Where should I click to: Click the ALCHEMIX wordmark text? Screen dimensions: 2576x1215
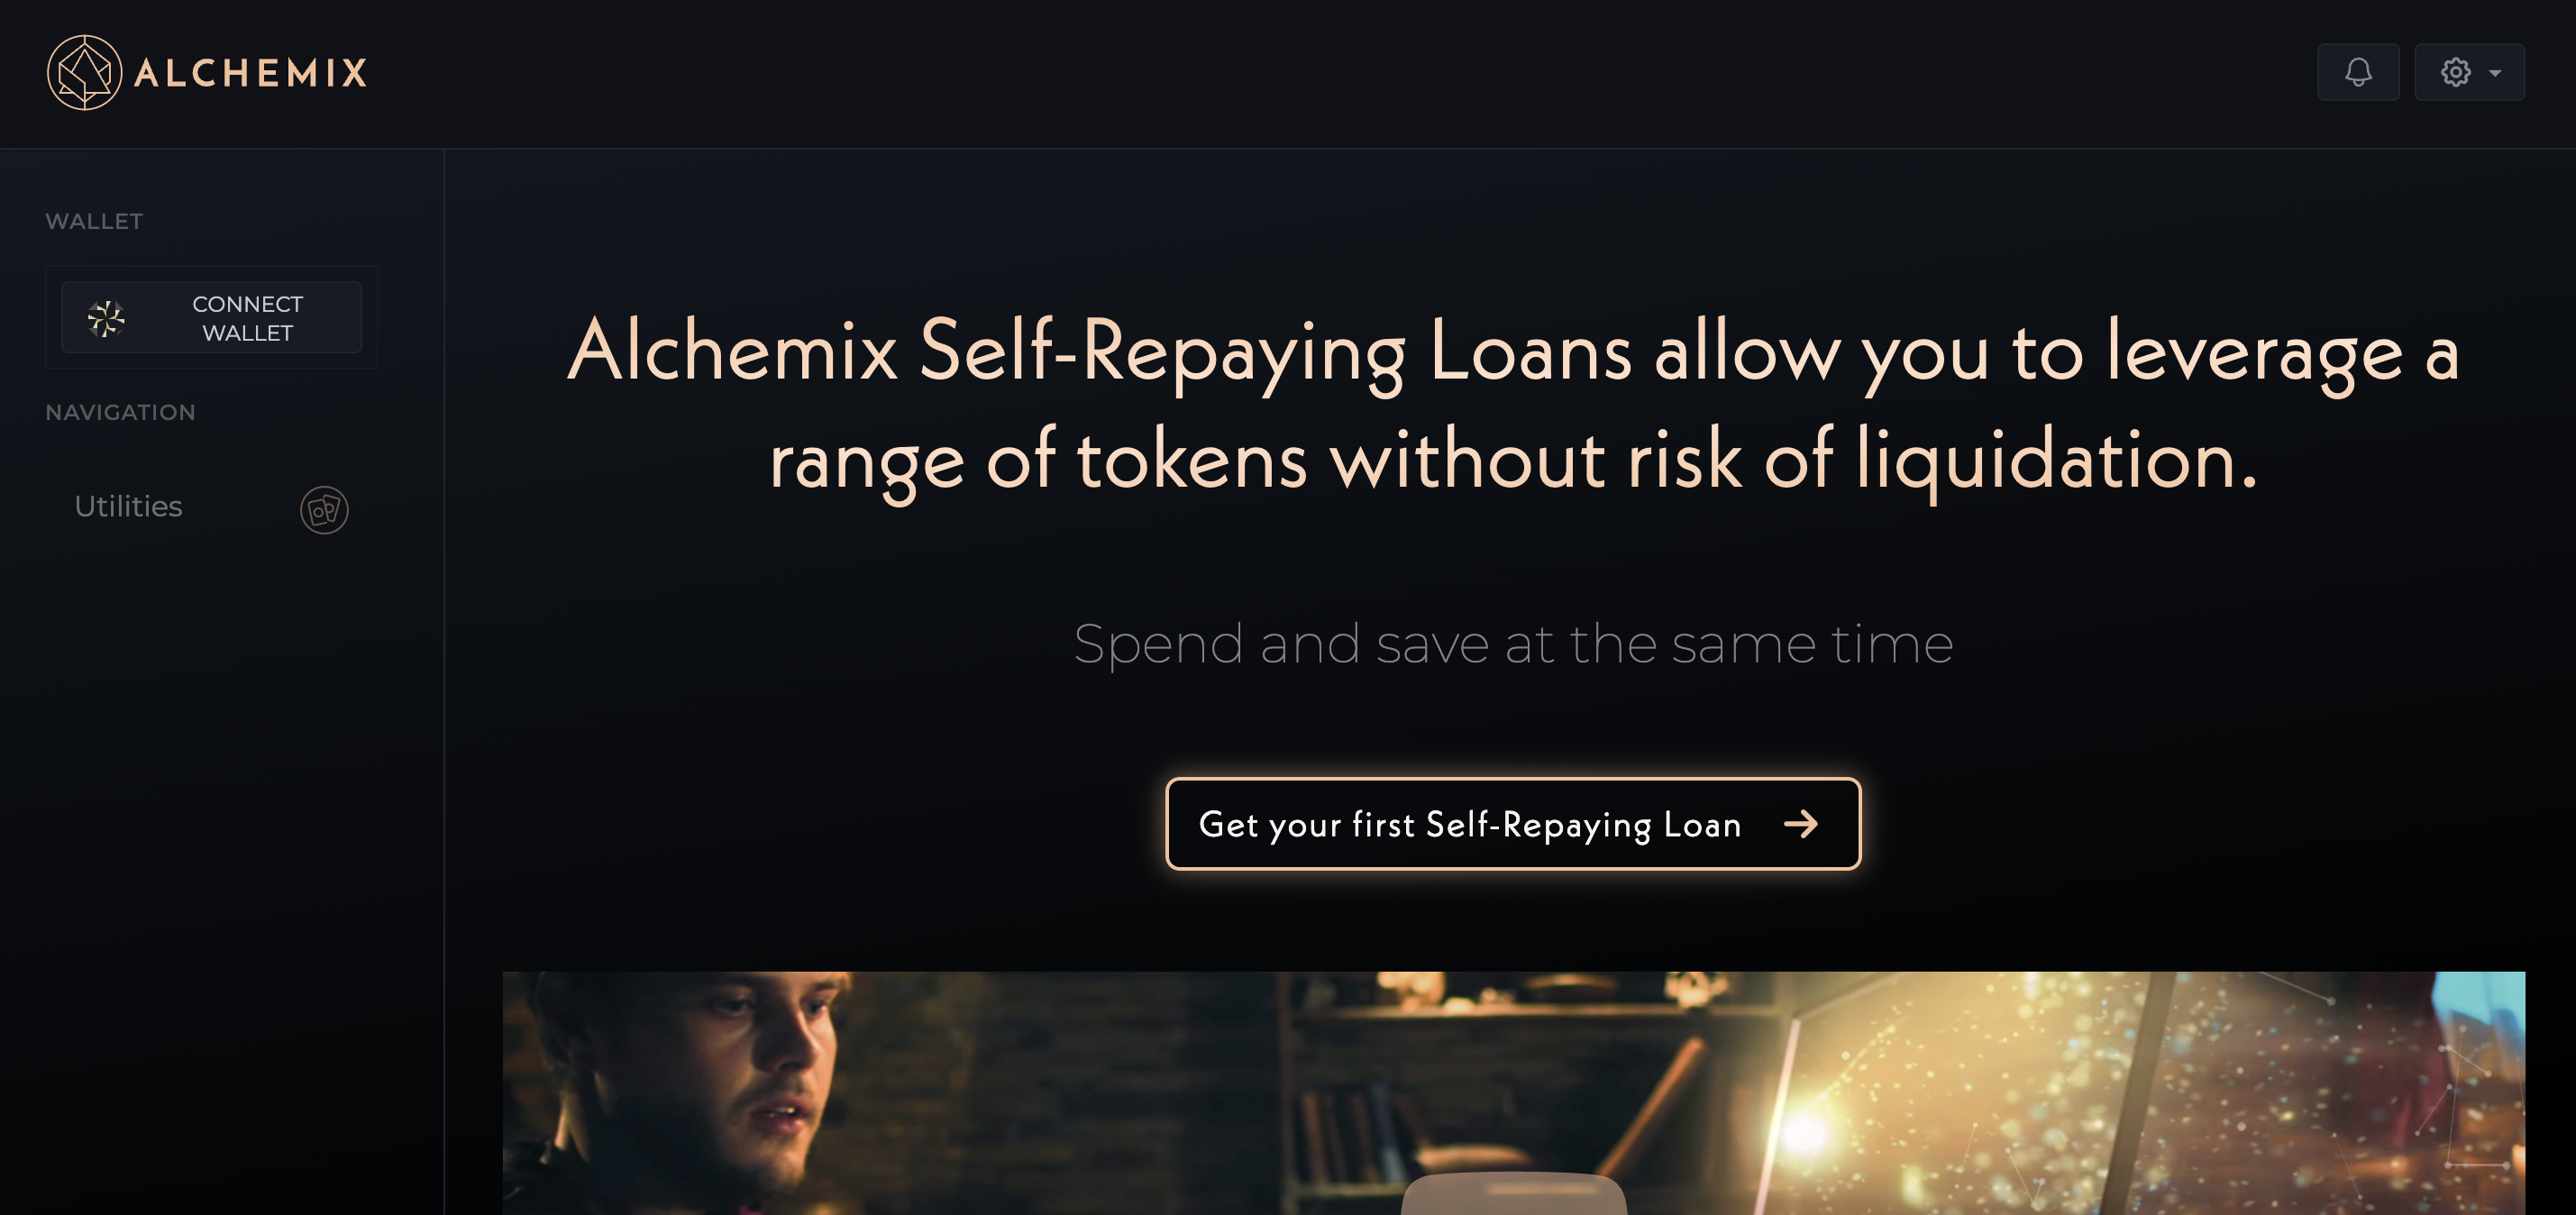(251, 73)
